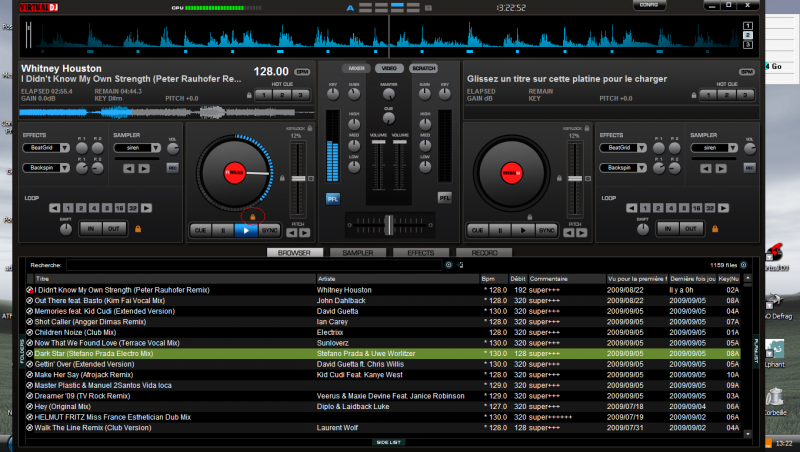
Task: Show the MIXER panel
Action: tap(357, 68)
